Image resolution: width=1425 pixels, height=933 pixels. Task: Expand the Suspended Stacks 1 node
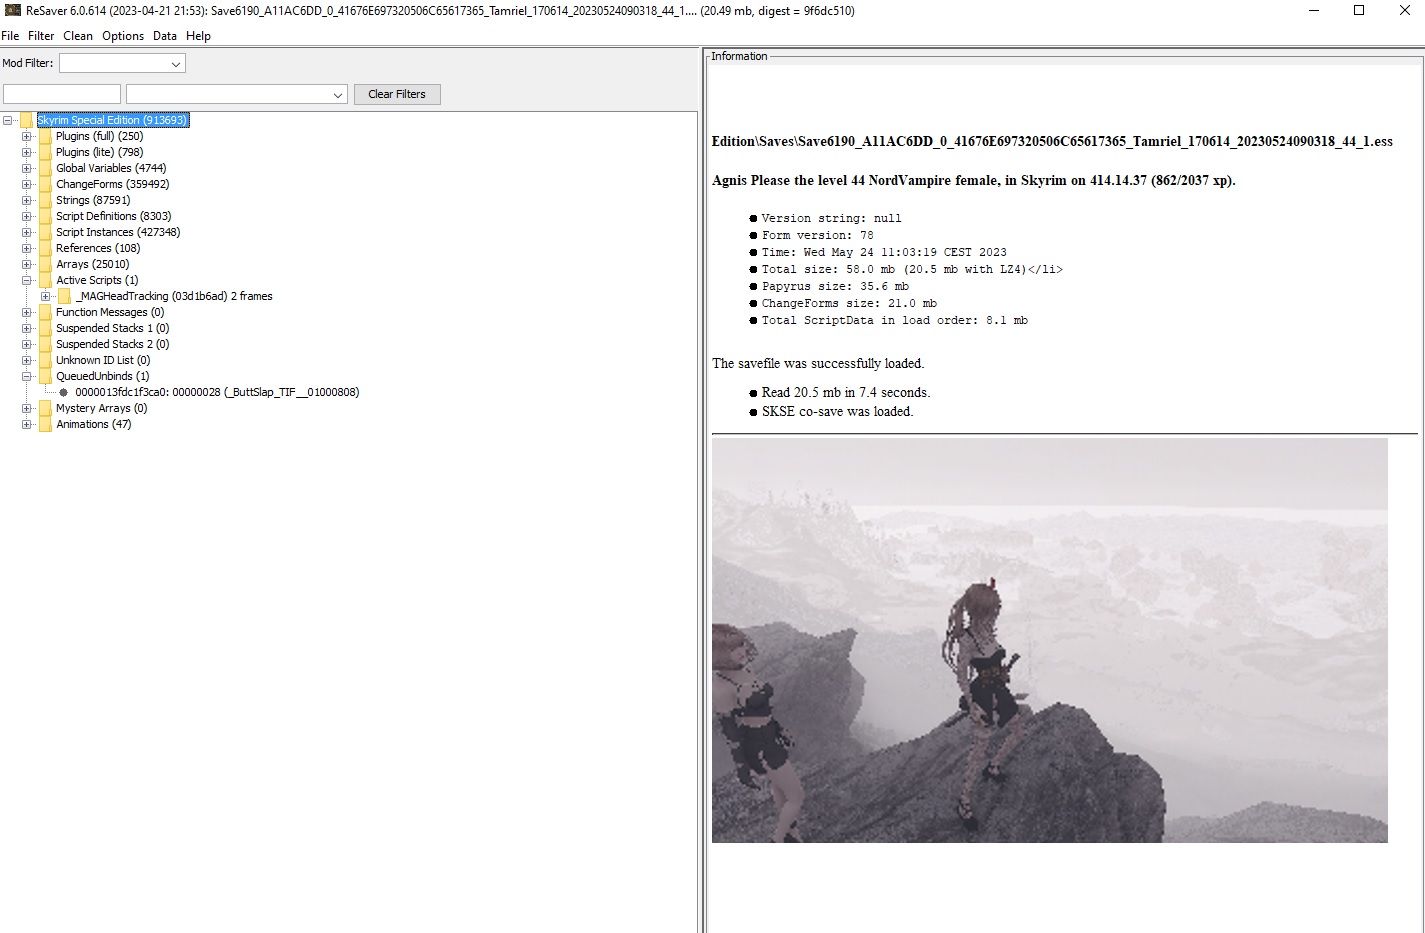coord(27,328)
